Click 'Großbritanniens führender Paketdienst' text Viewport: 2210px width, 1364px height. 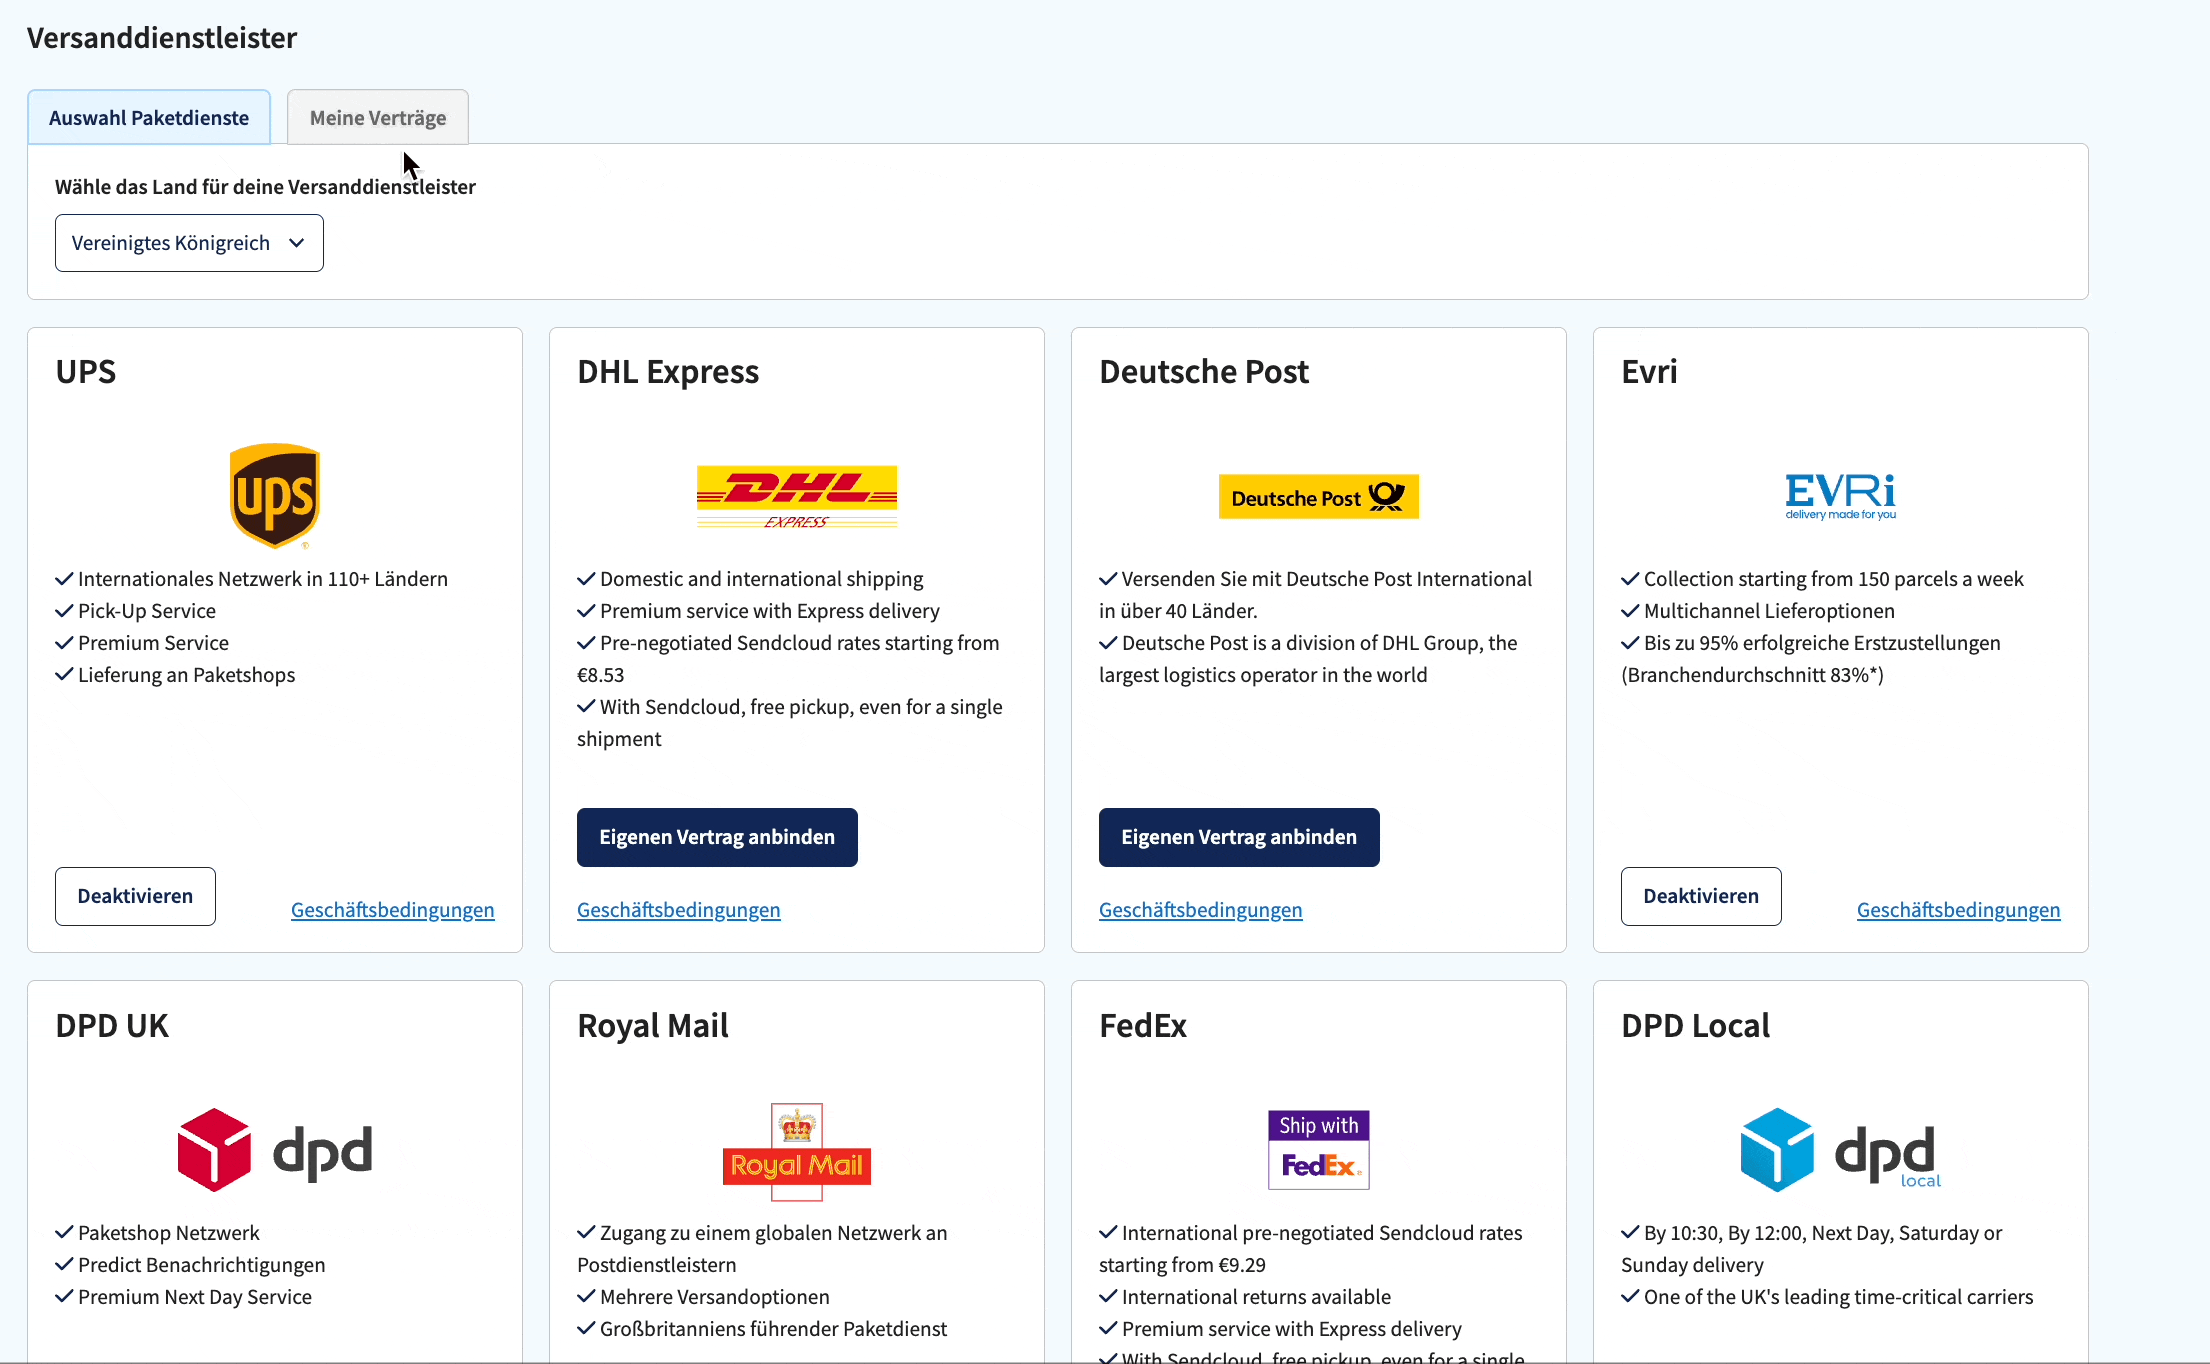773,1329
